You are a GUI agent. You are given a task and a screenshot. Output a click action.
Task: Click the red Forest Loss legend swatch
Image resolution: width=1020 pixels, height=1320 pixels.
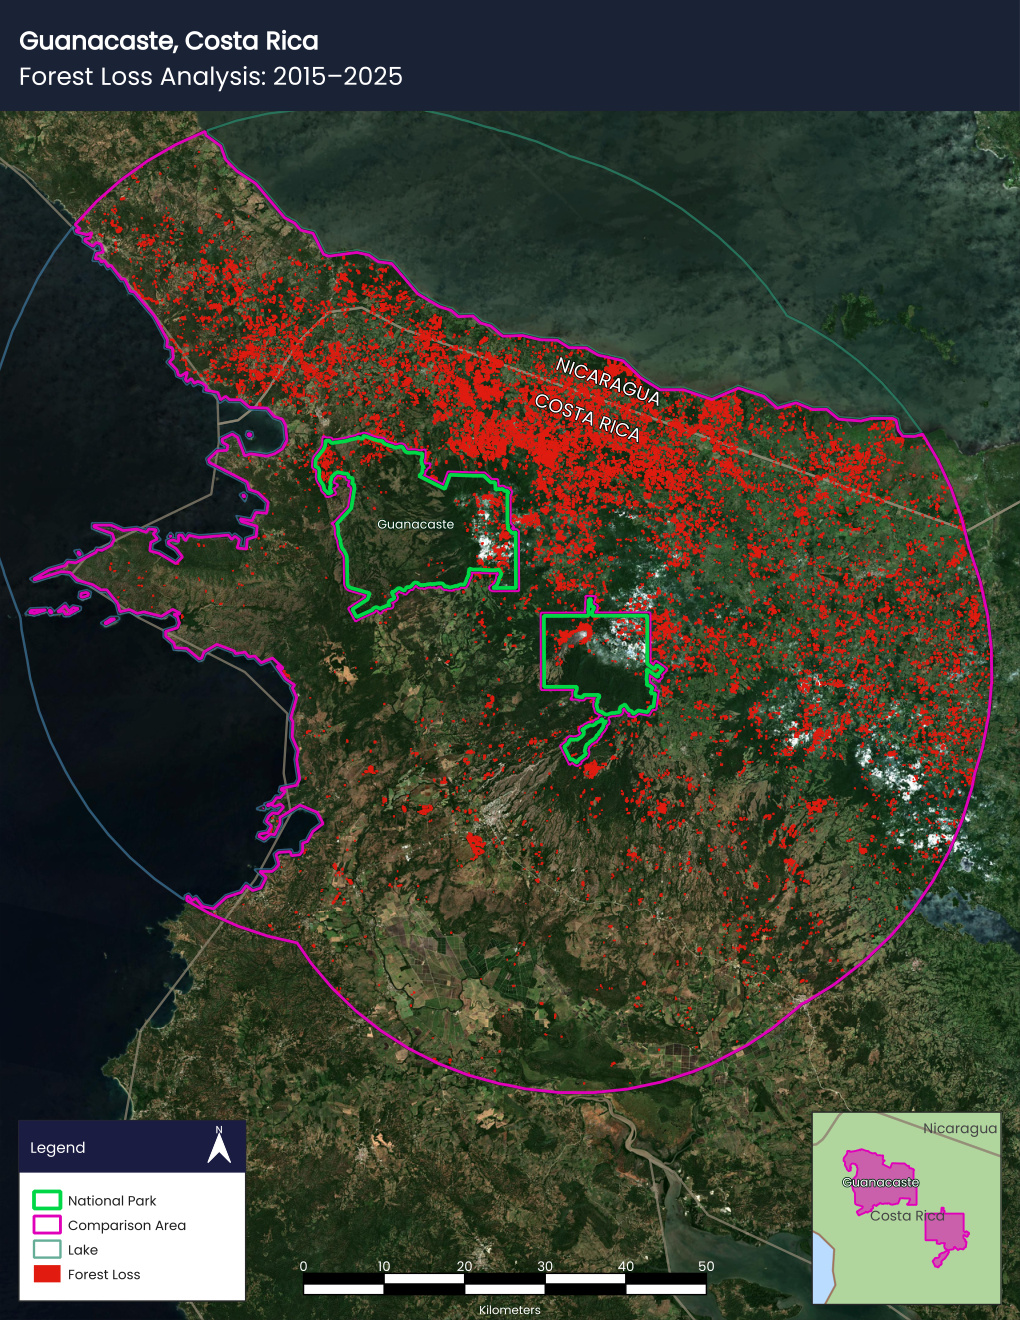47,1274
